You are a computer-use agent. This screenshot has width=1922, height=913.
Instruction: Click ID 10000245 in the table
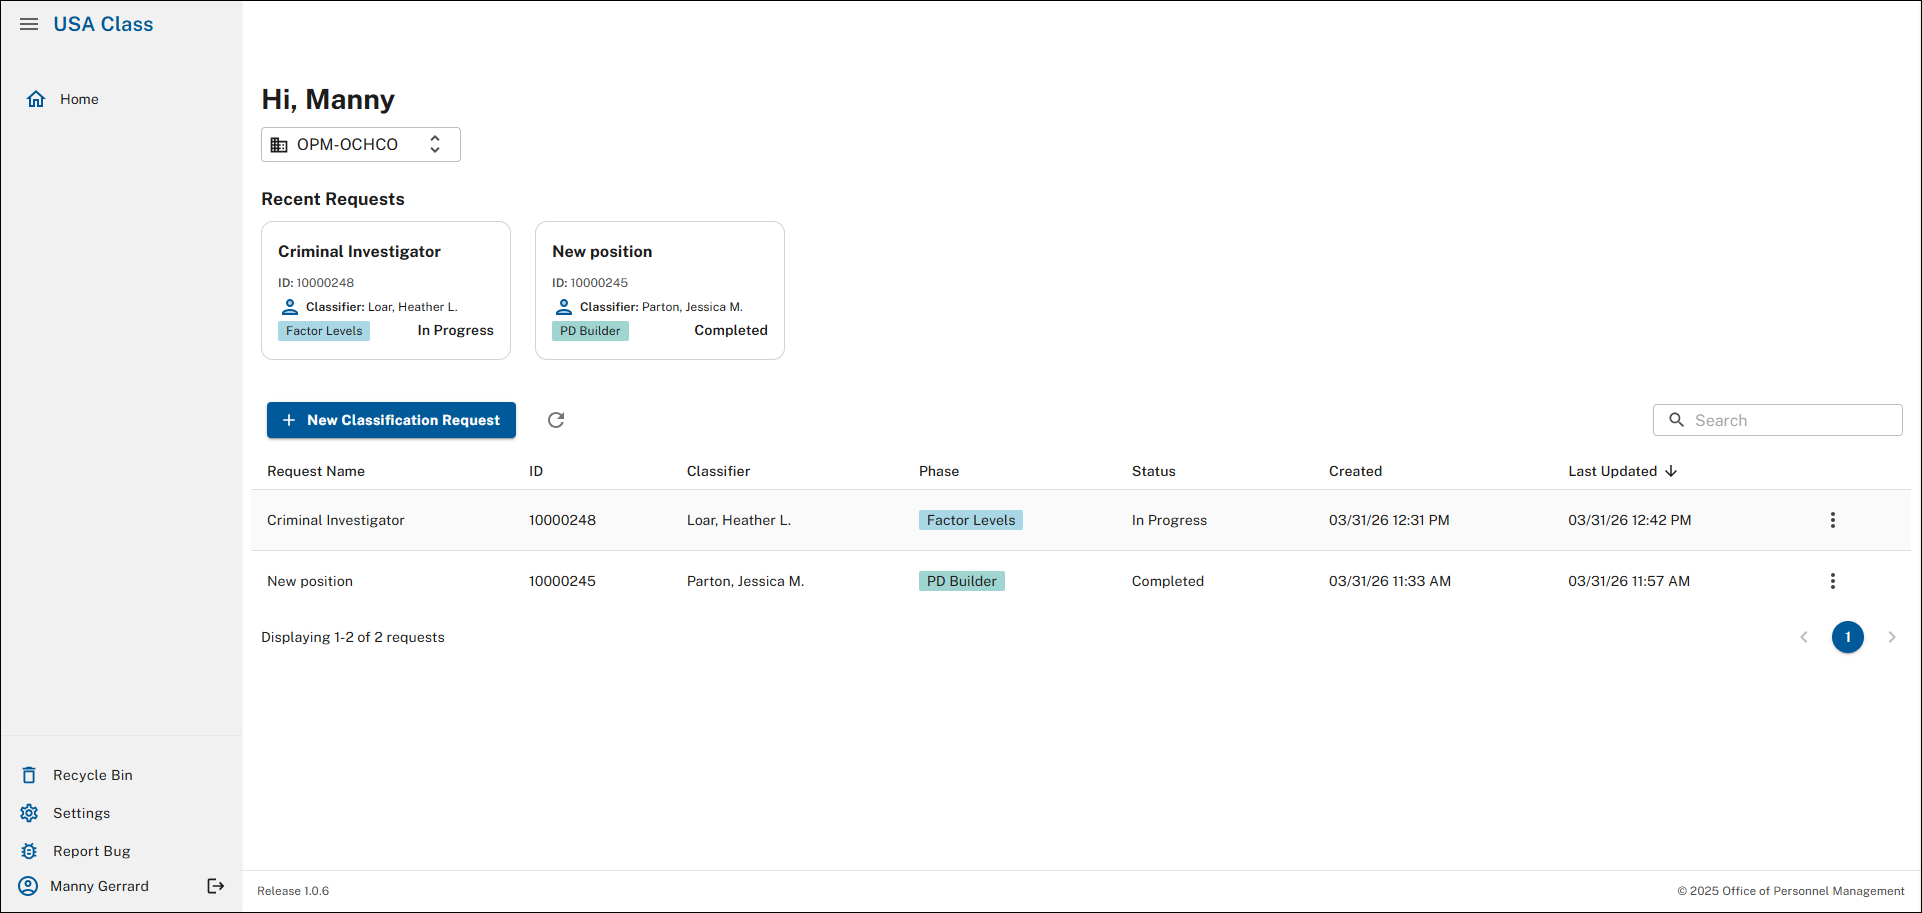tap(562, 581)
